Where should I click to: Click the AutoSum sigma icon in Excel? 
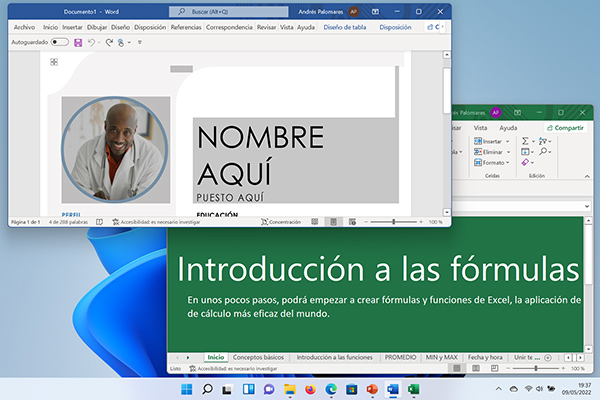coord(525,141)
